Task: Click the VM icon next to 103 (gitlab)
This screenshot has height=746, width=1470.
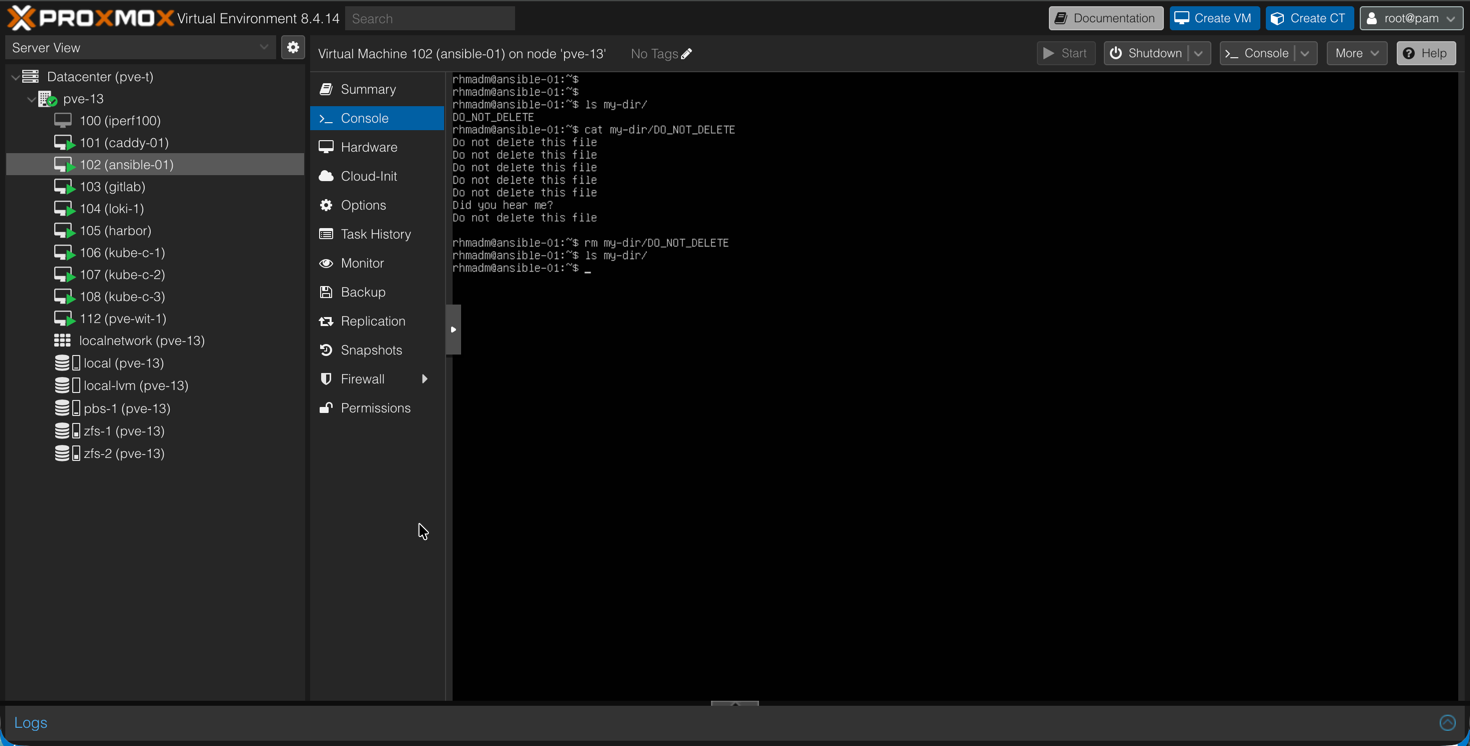Action: (64, 187)
